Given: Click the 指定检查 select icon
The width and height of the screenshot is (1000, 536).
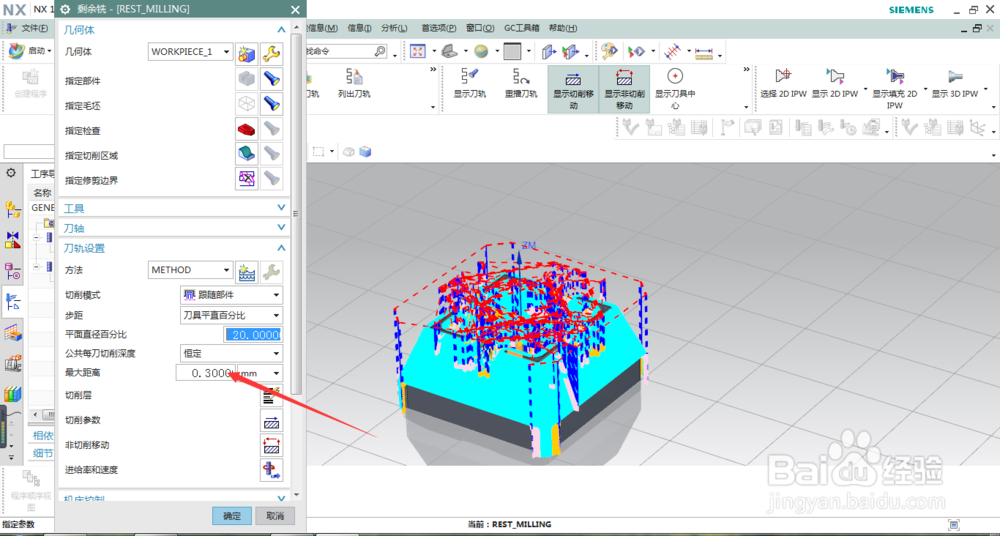Looking at the screenshot, I should click(x=247, y=129).
